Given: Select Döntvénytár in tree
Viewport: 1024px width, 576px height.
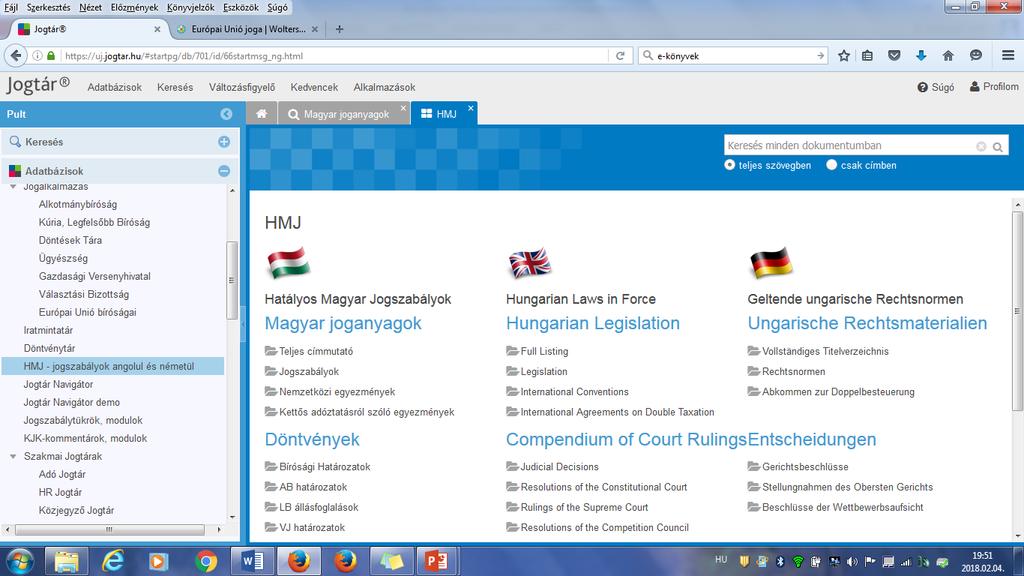Looking at the screenshot, I should click(x=50, y=349).
